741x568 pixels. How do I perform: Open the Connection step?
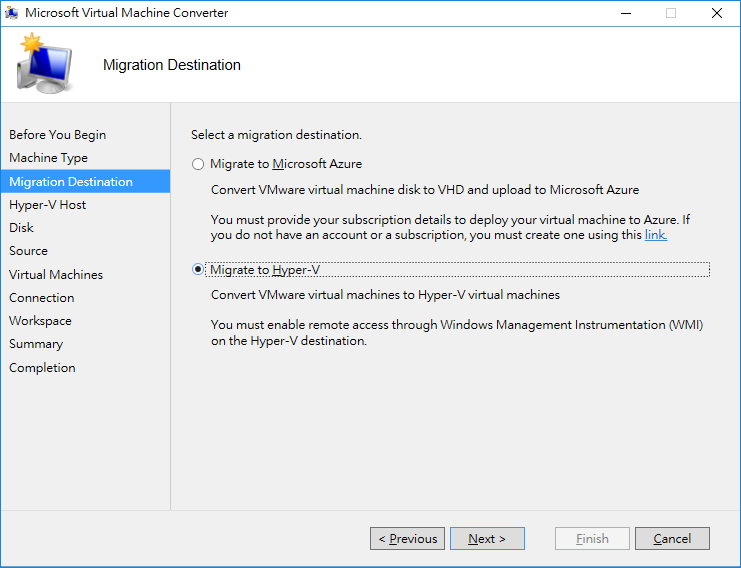42,298
